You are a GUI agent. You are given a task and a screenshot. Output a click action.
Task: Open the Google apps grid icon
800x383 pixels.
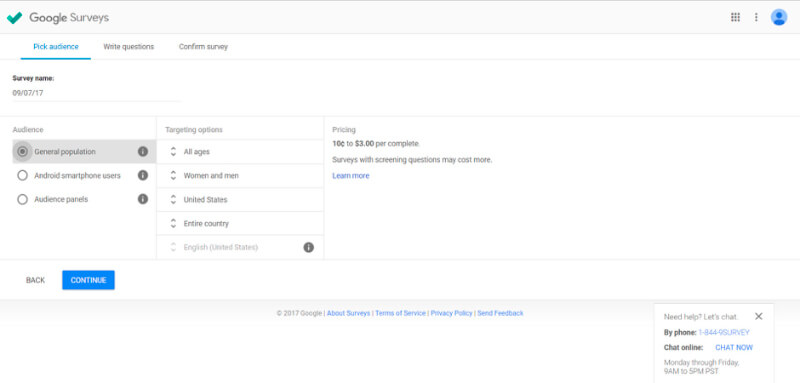(735, 17)
